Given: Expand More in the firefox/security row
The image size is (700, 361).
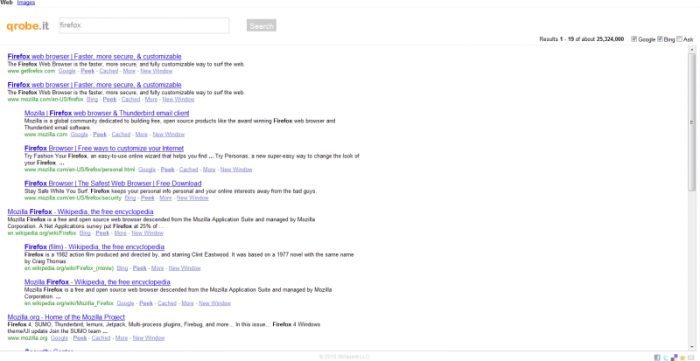Looking at the screenshot, I should [x=165, y=198].
